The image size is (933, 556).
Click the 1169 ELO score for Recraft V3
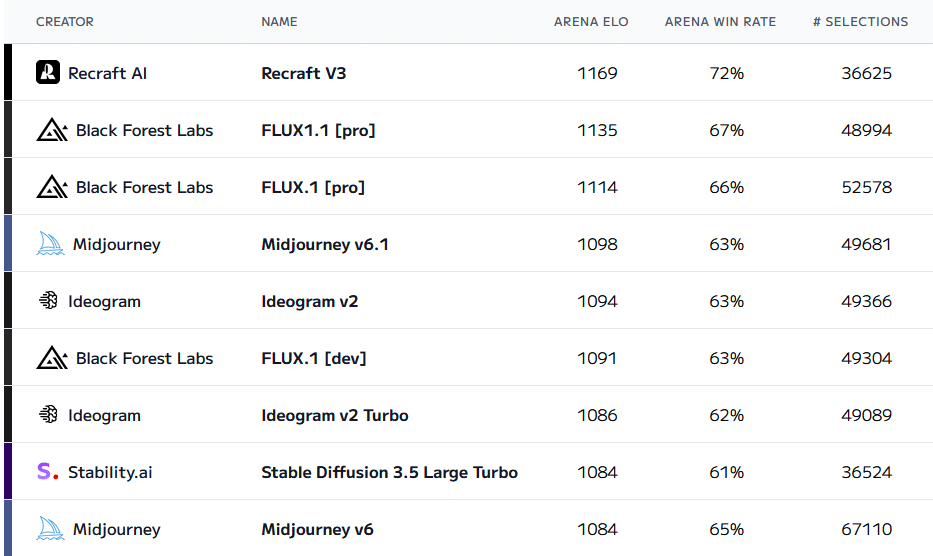point(597,73)
